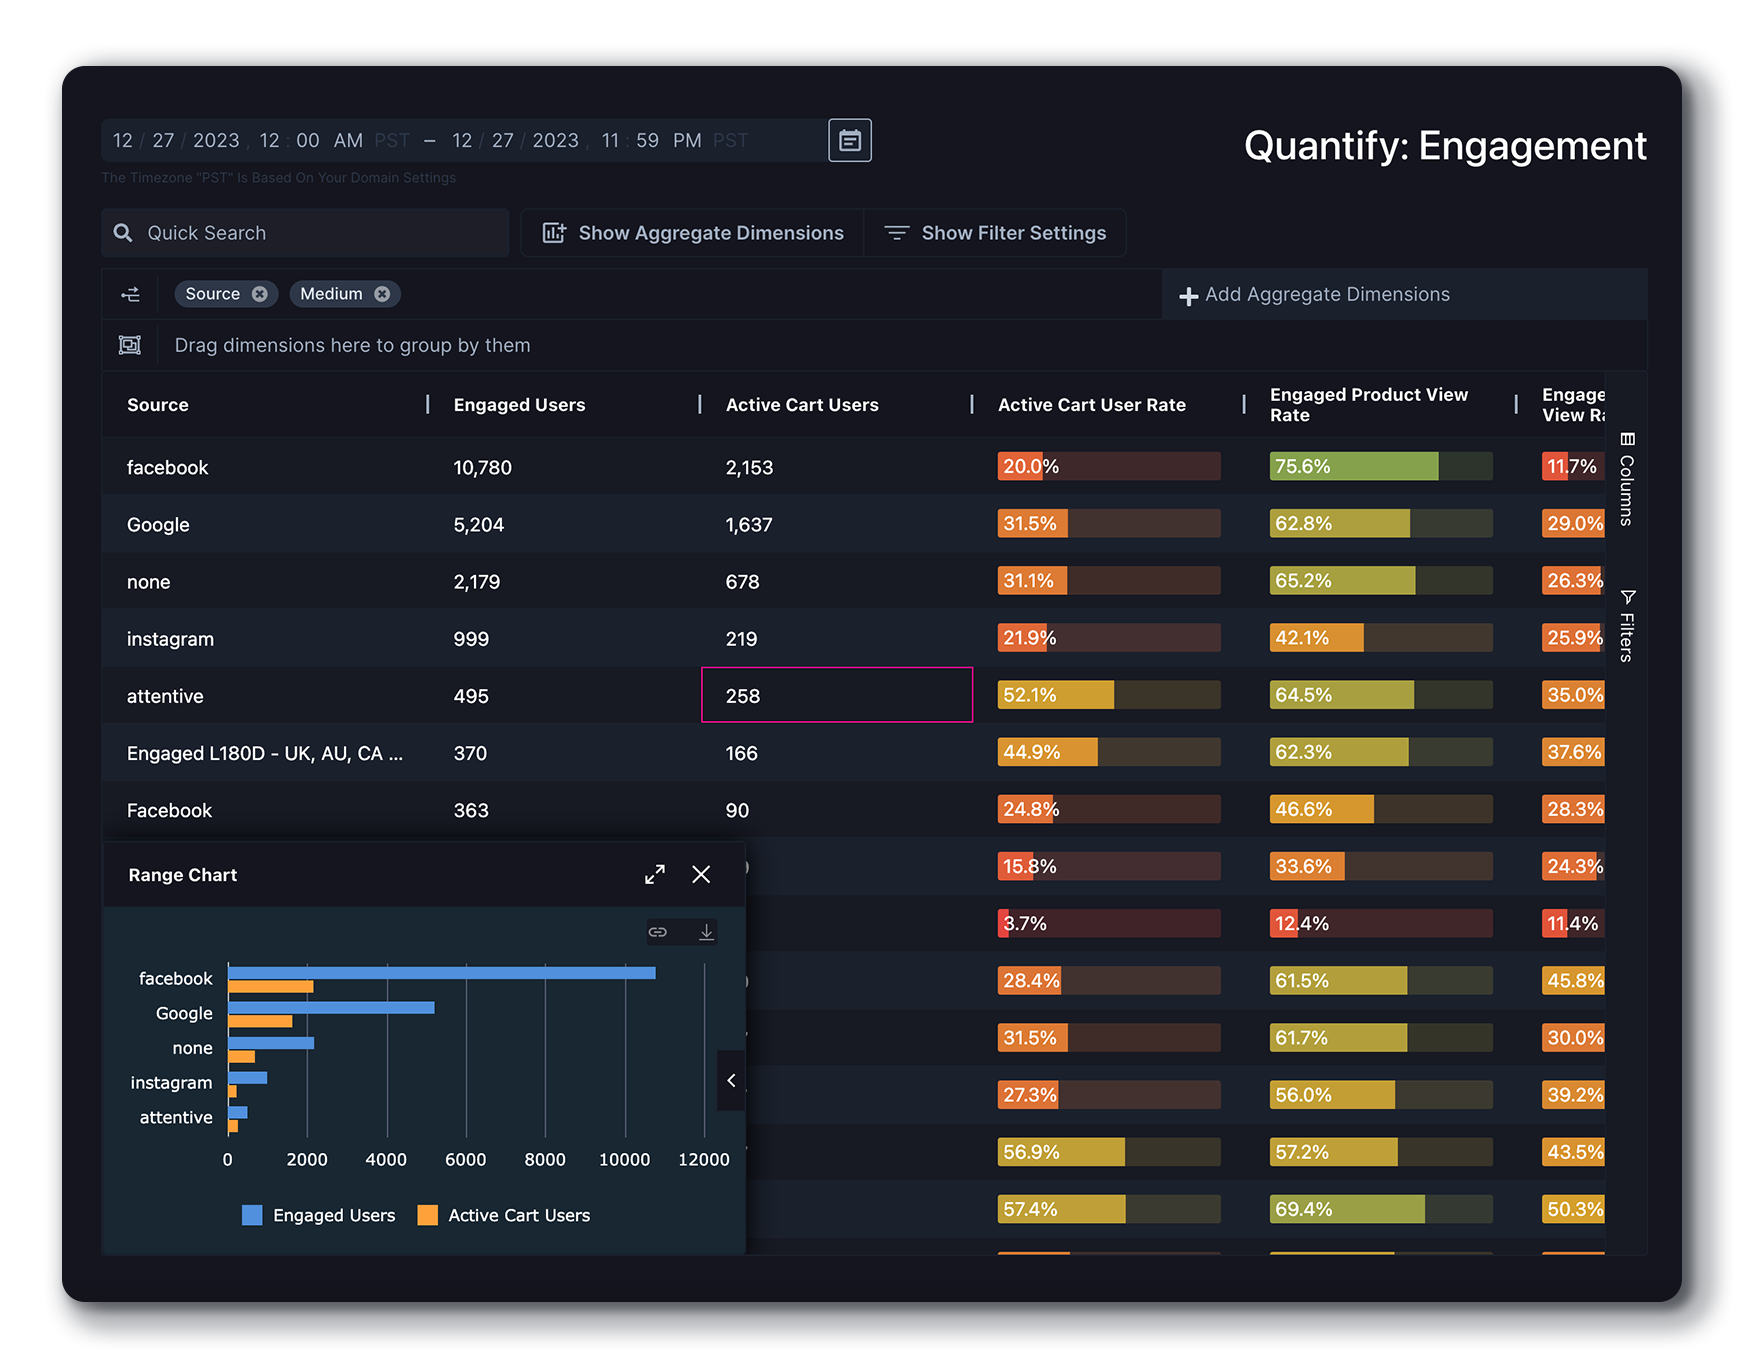
Task: Click the magnifier icon in Quick Search
Action: click(123, 232)
